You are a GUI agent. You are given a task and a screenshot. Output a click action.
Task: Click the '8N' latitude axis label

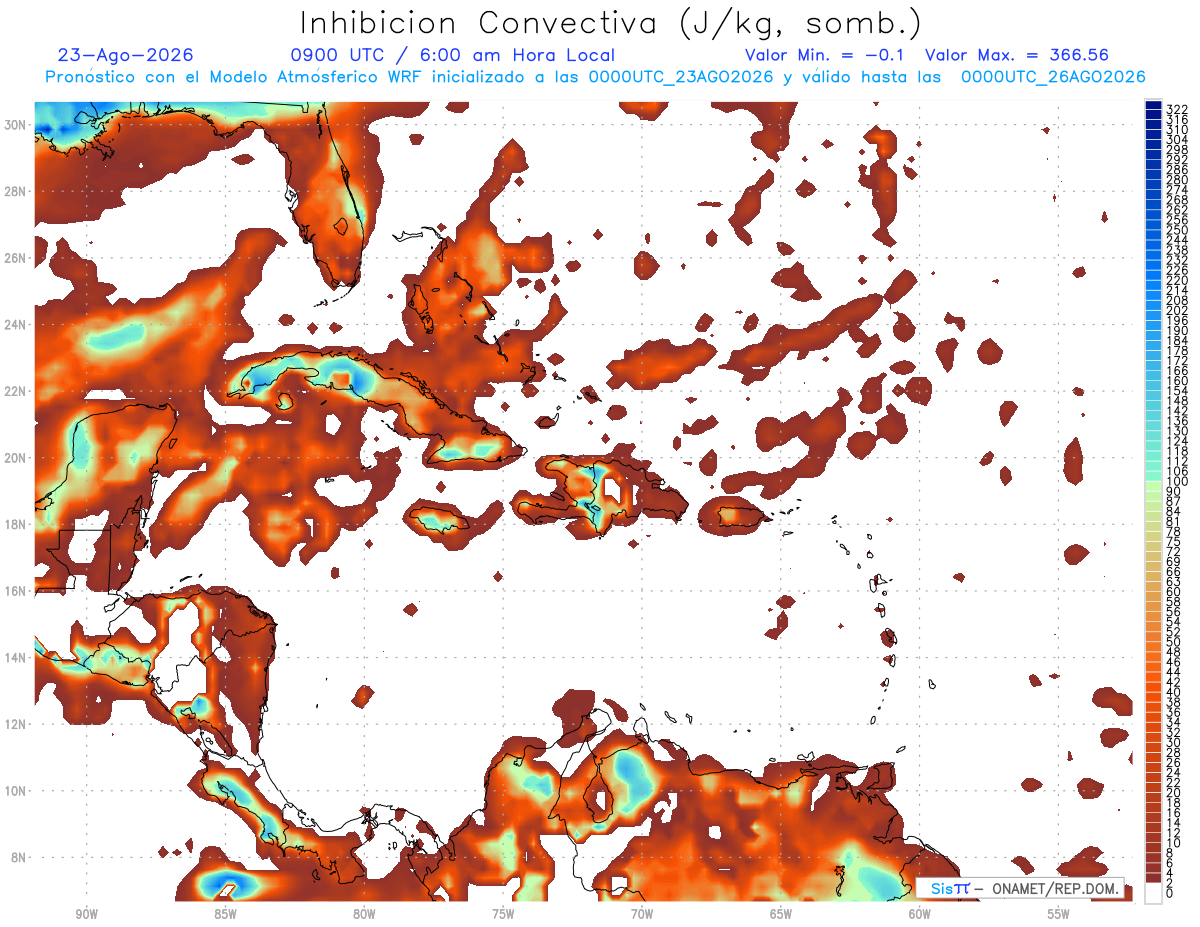coord(18,857)
